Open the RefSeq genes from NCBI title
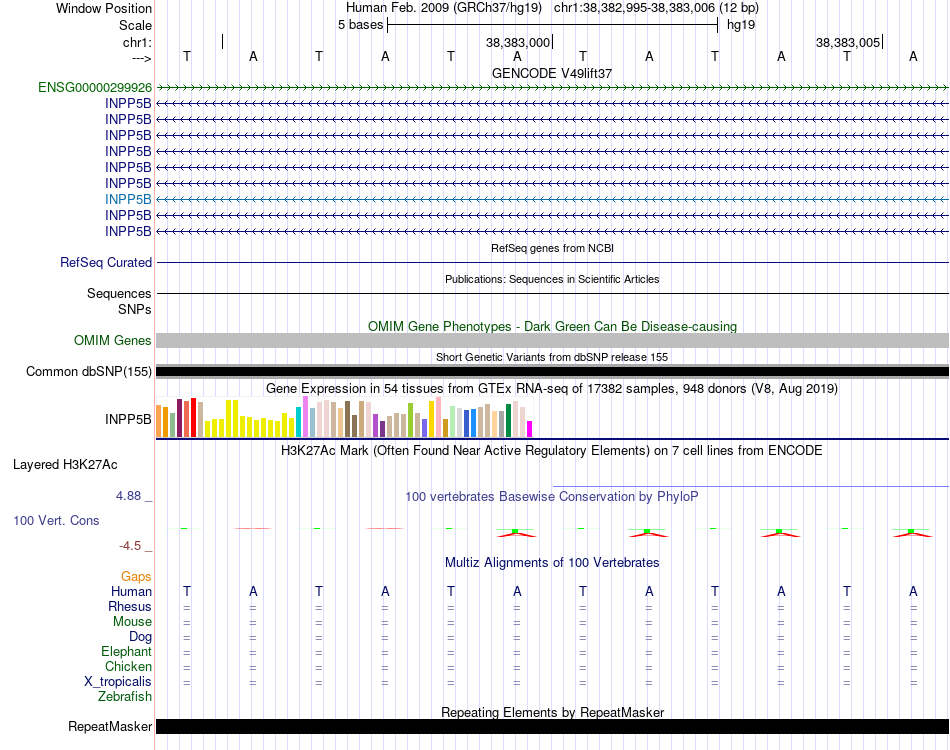This screenshot has height=750, width=950. pos(552,248)
